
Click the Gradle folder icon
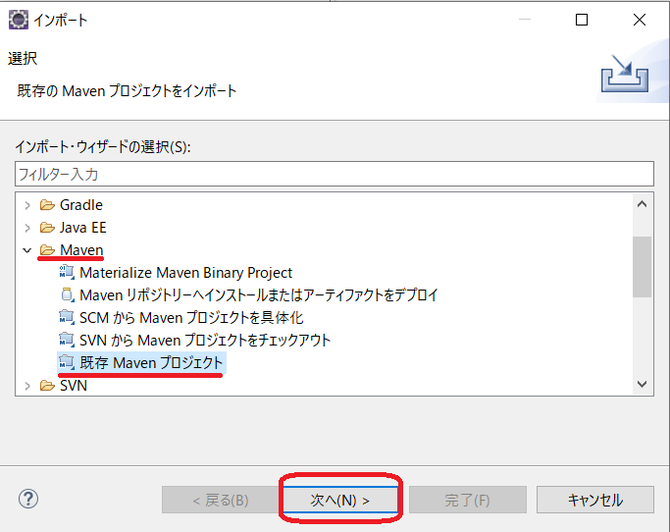click(47, 205)
